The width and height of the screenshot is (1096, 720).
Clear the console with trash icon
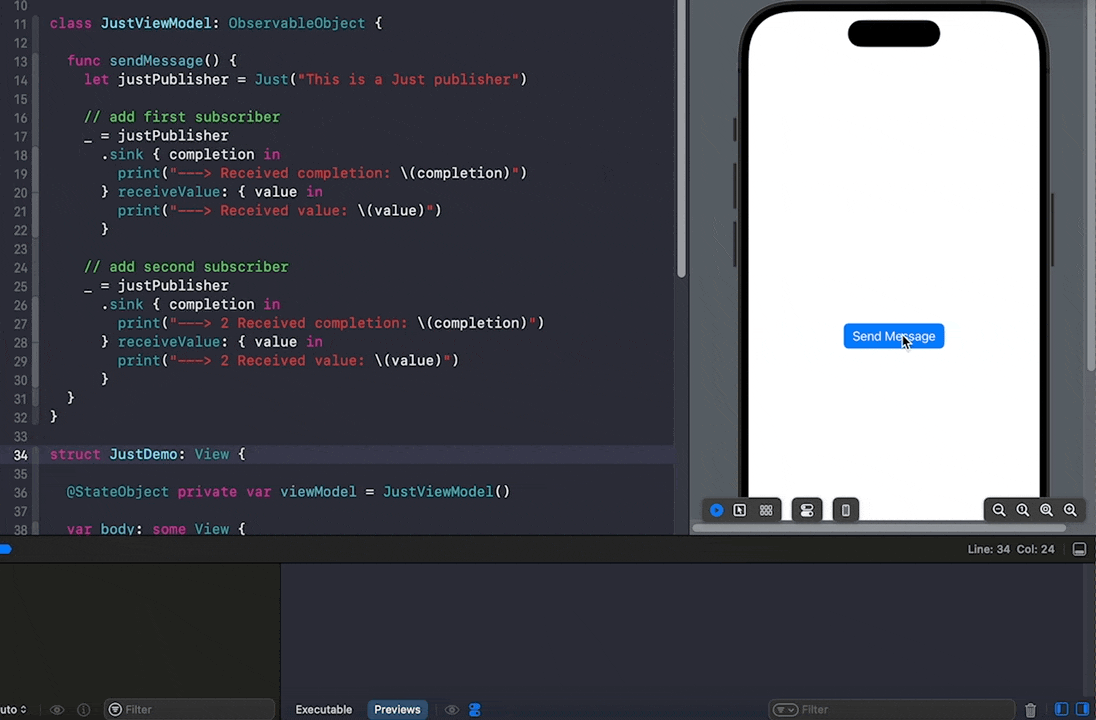coord(1030,710)
